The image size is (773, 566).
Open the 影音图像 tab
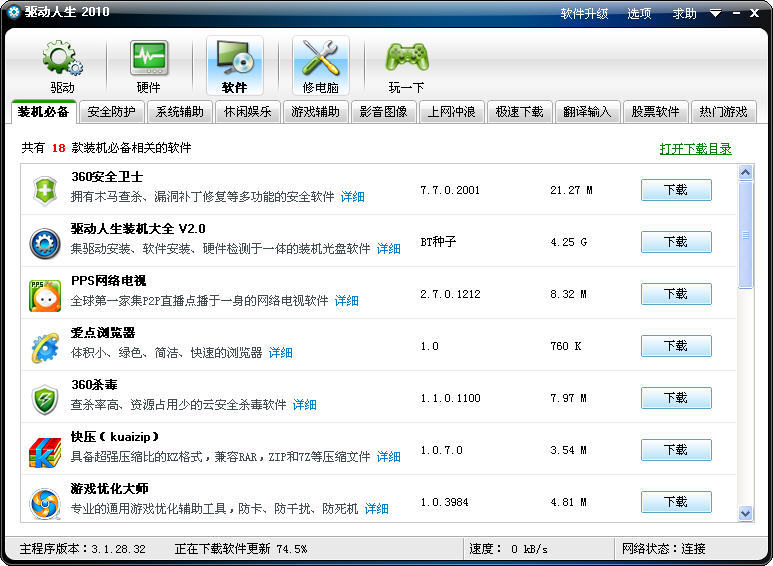[383, 112]
